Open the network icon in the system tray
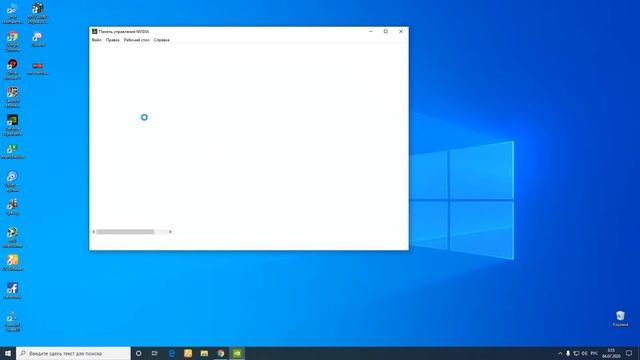 (576, 353)
